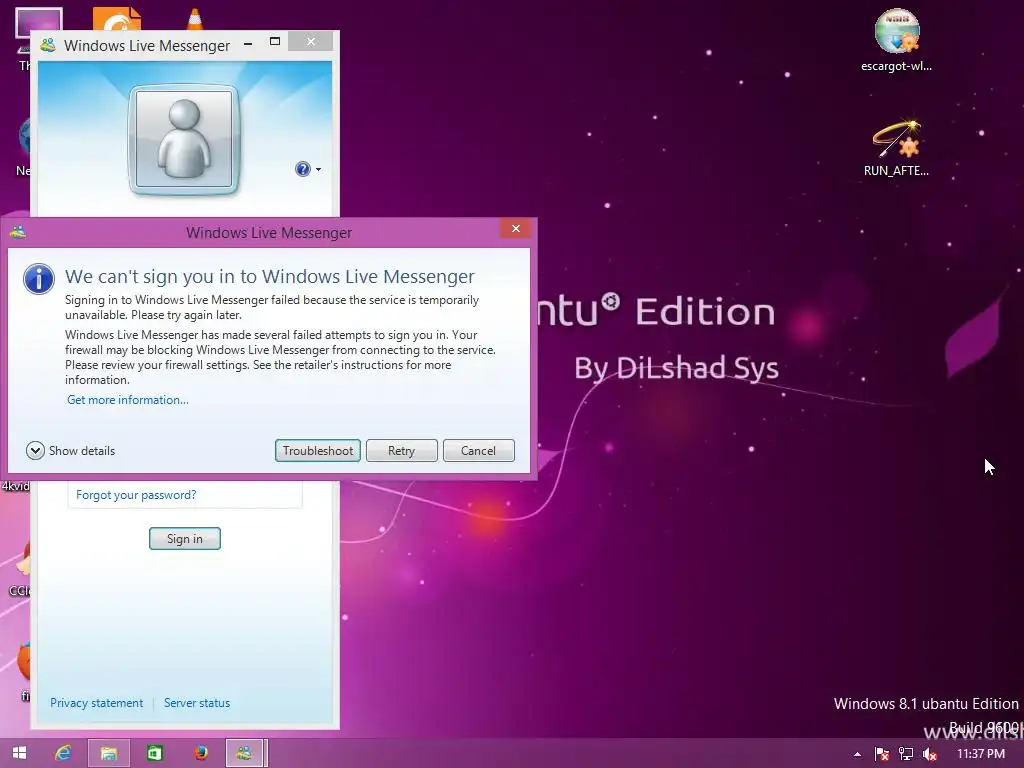Screen dimensions: 1024x768
Task: Show hidden tray icons arrow
Action: pyautogui.click(x=857, y=754)
